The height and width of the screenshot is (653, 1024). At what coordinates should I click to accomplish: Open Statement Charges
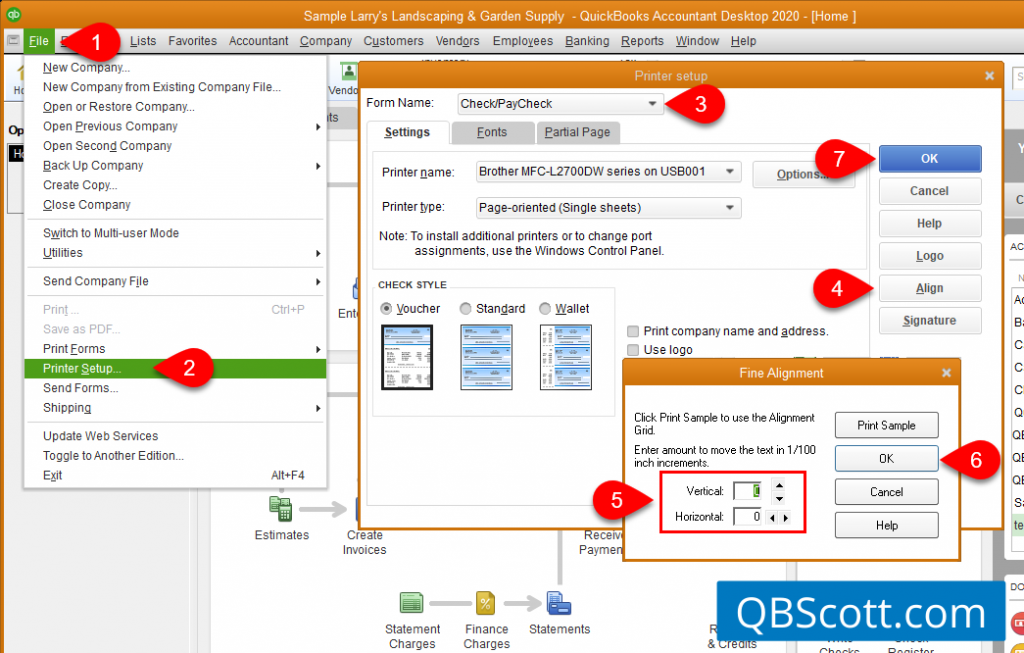(x=412, y=604)
